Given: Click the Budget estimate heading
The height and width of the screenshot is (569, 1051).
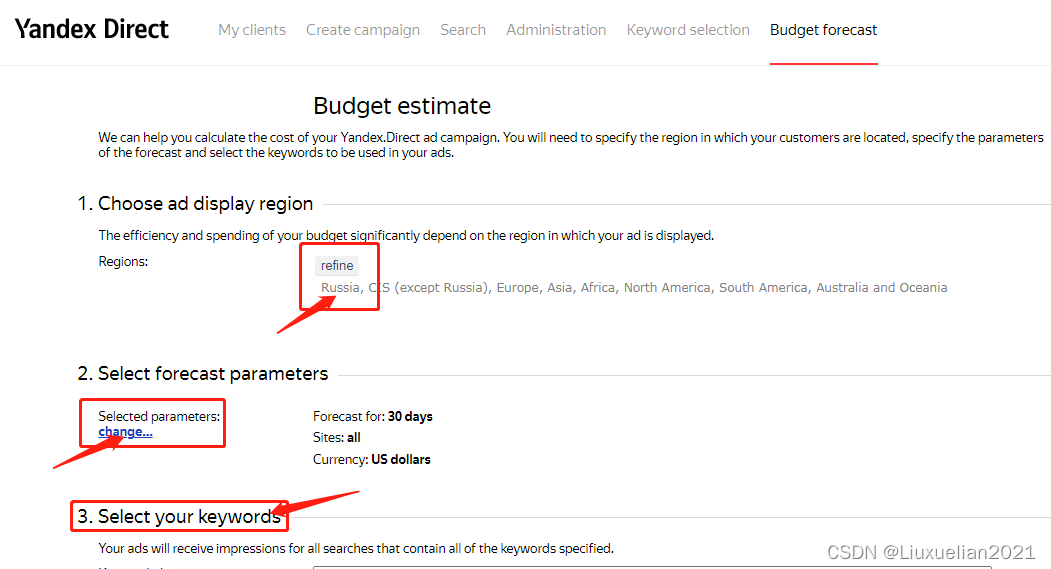Looking at the screenshot, I should click(x=402, y=106).
